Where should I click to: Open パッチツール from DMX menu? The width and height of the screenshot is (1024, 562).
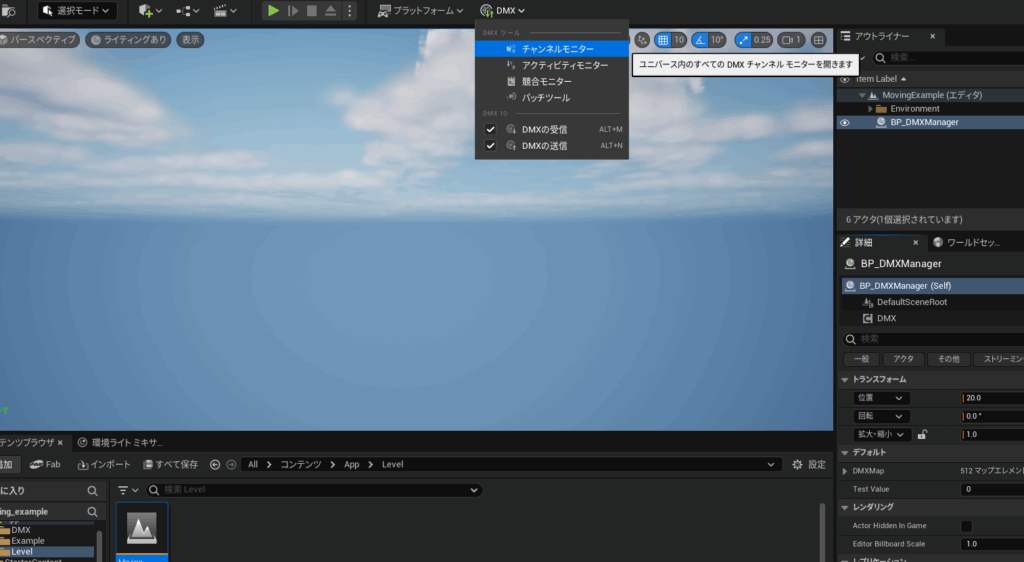click(x=552, y=98)
